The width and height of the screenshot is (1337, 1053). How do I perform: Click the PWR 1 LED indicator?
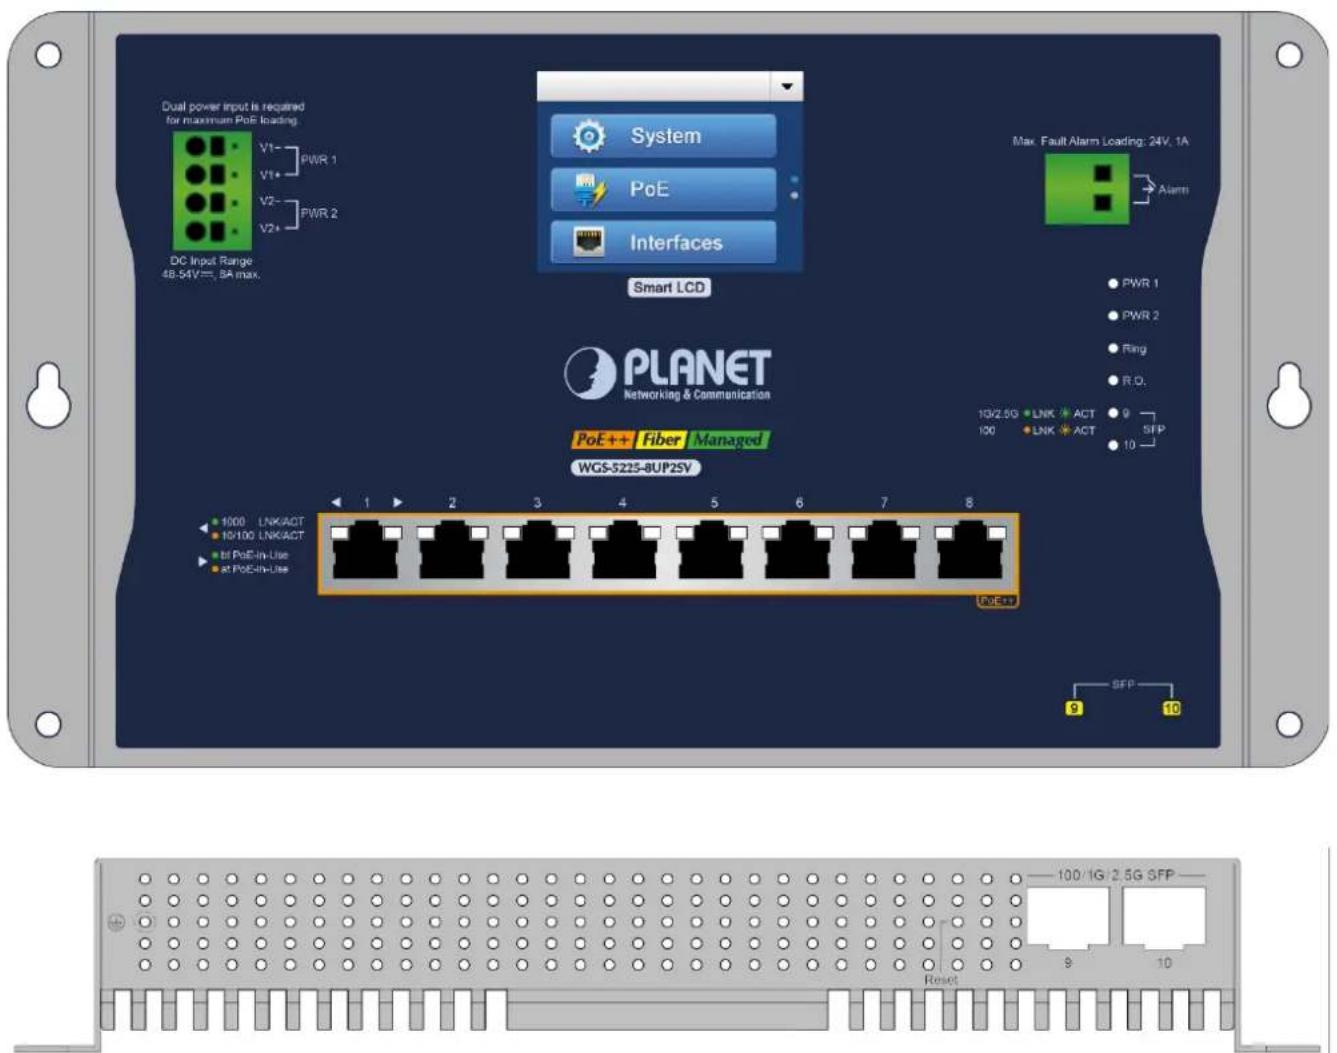click(x=1113, y=283)
